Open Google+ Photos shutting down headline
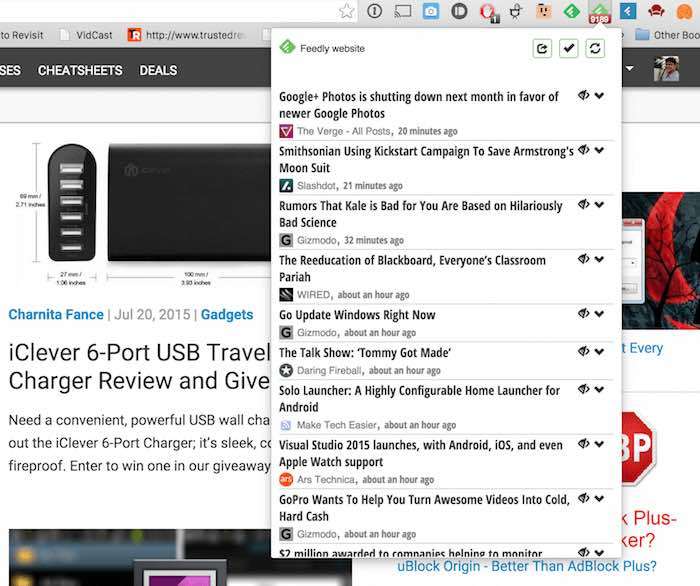Viewport: 700px width, 586px height. (419, 105)
